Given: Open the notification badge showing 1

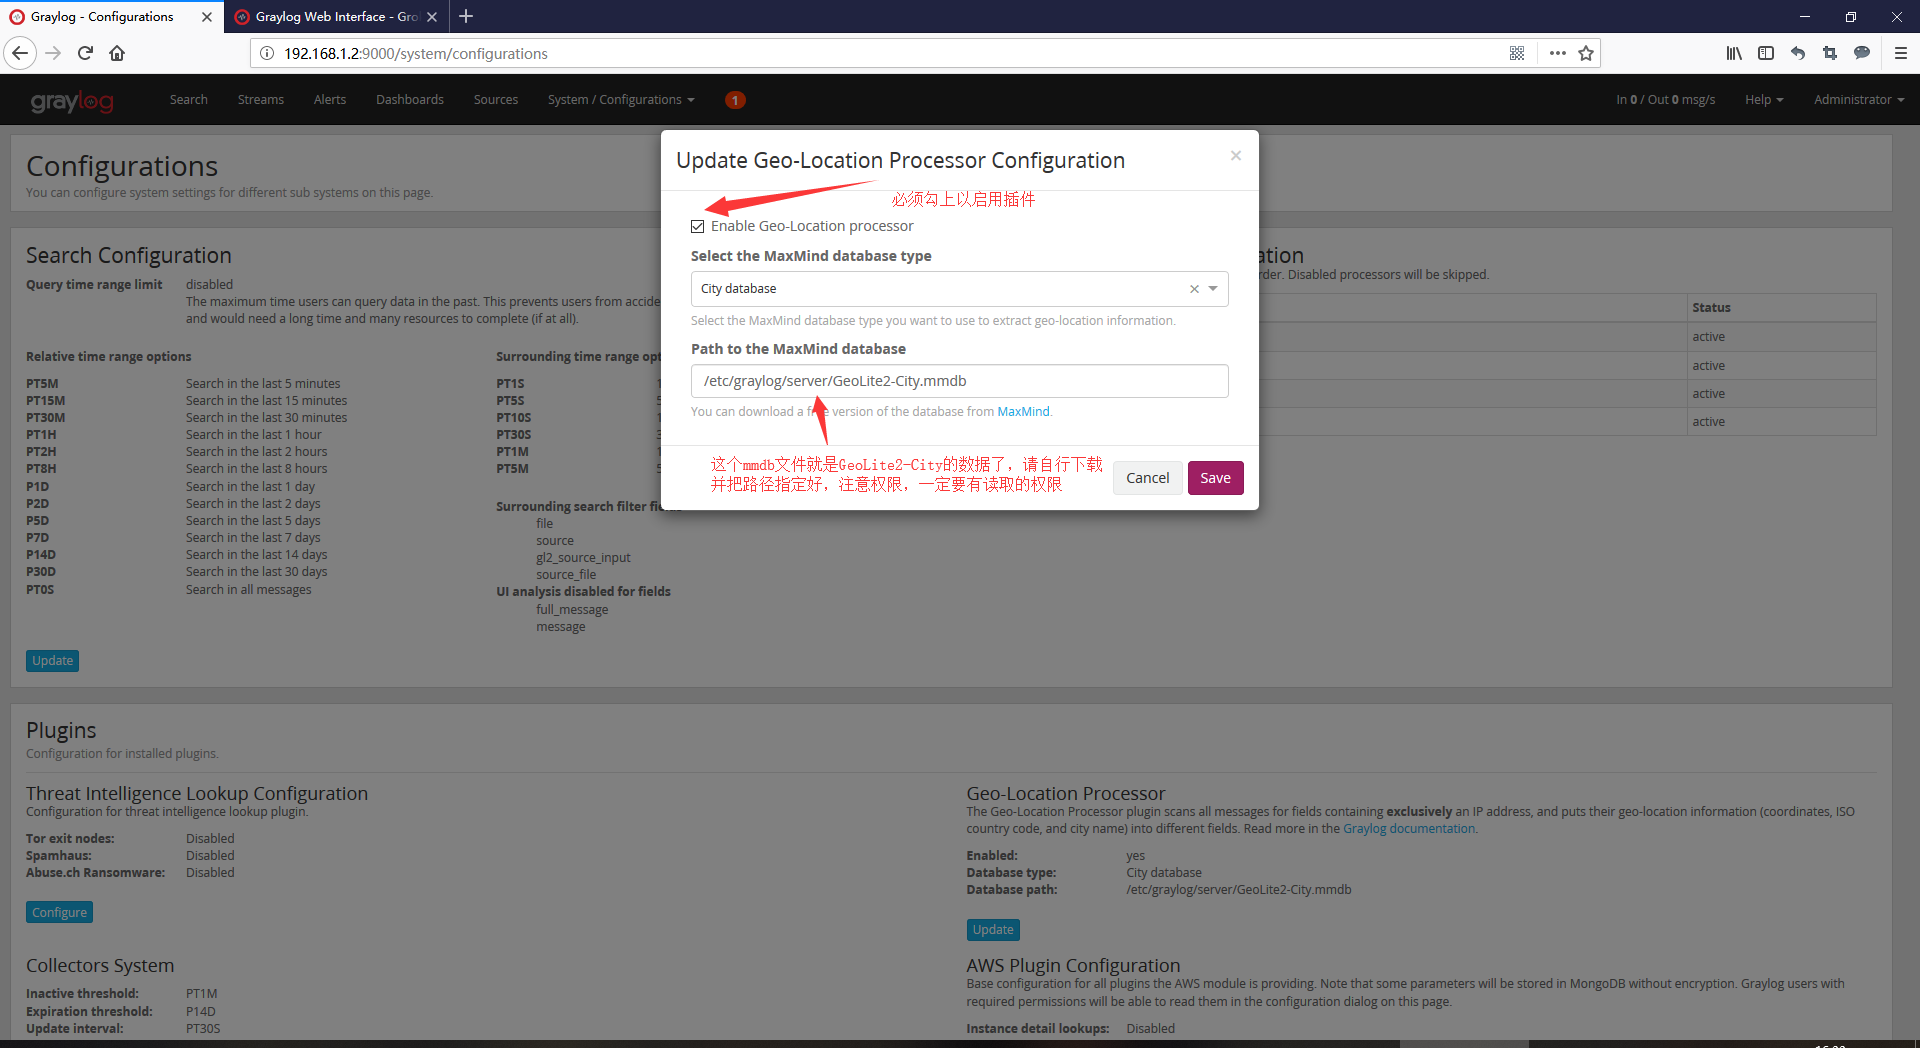Looking at the screenshot, I should 735,100.
